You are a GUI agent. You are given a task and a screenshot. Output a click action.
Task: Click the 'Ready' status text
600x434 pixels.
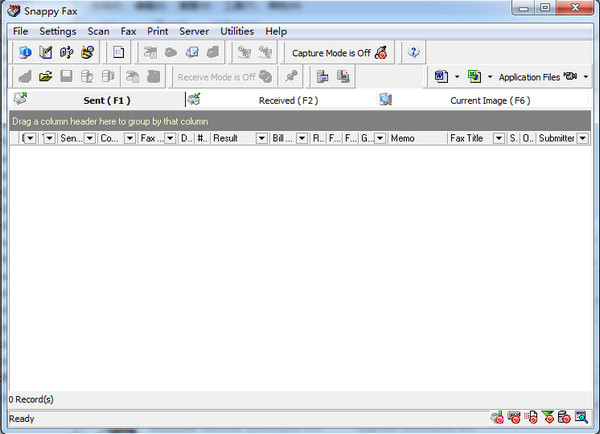point(22,419)
